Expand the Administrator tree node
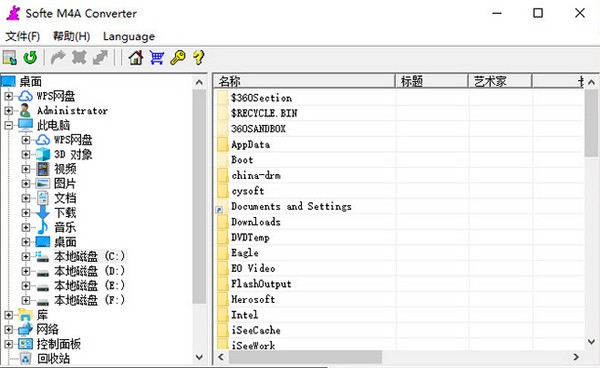This screenshot has width=600, height=368. [x=8, y=111]
